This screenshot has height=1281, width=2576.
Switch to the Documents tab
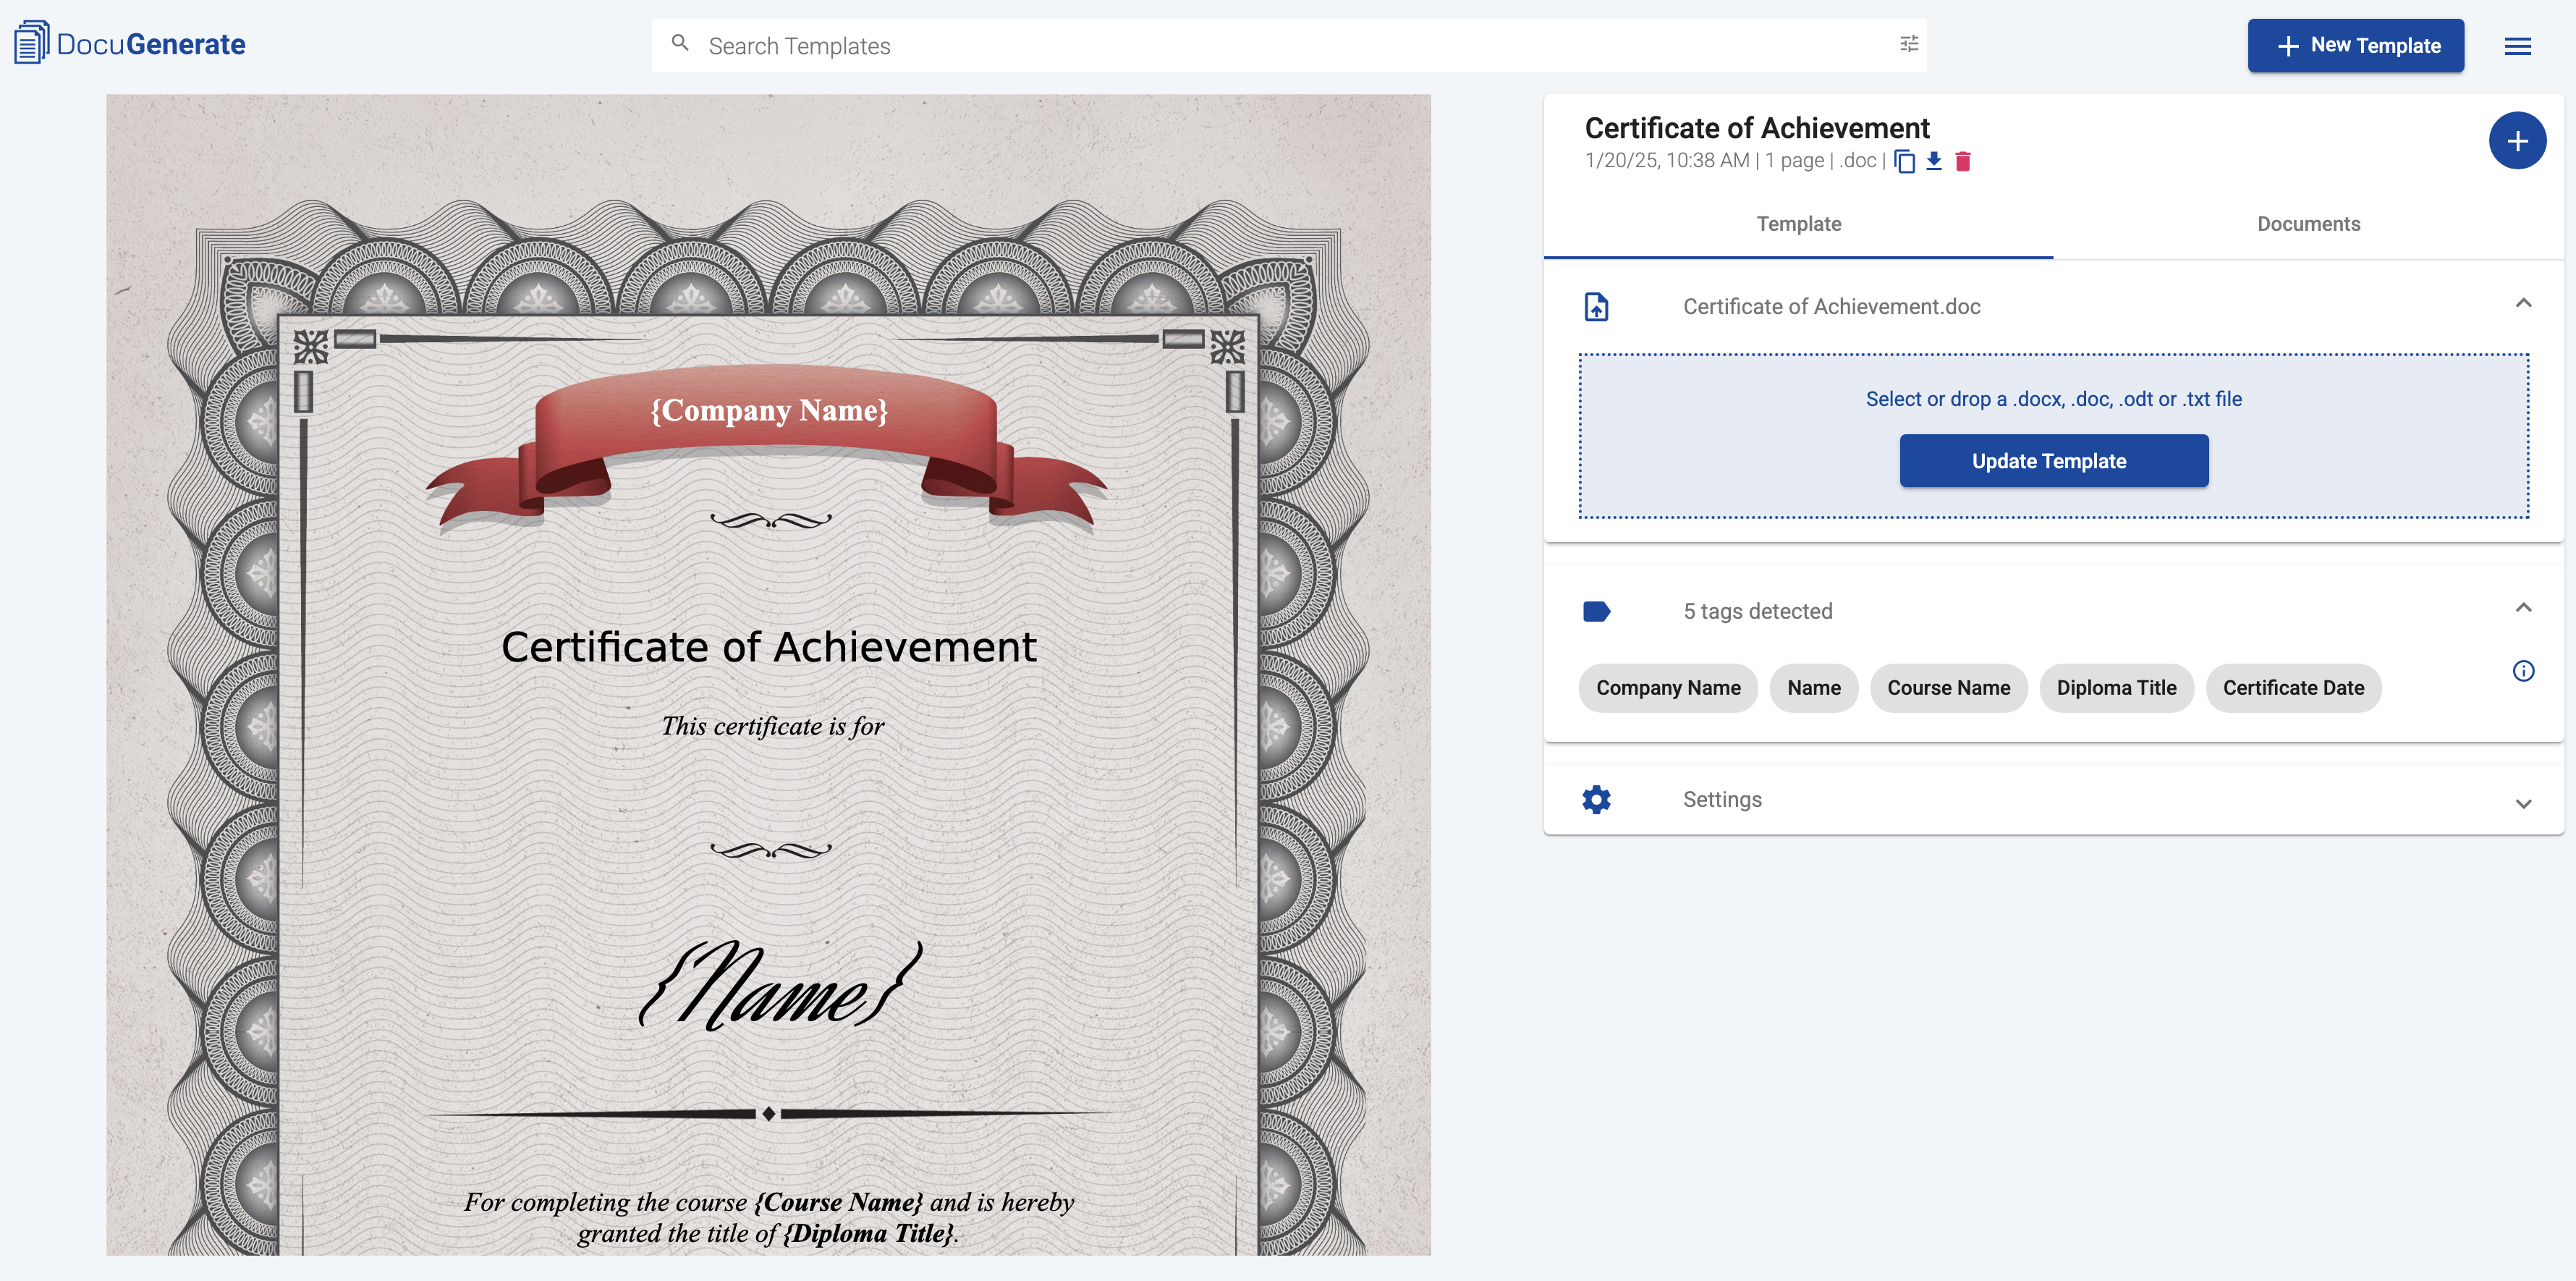tap(2307, 224)
